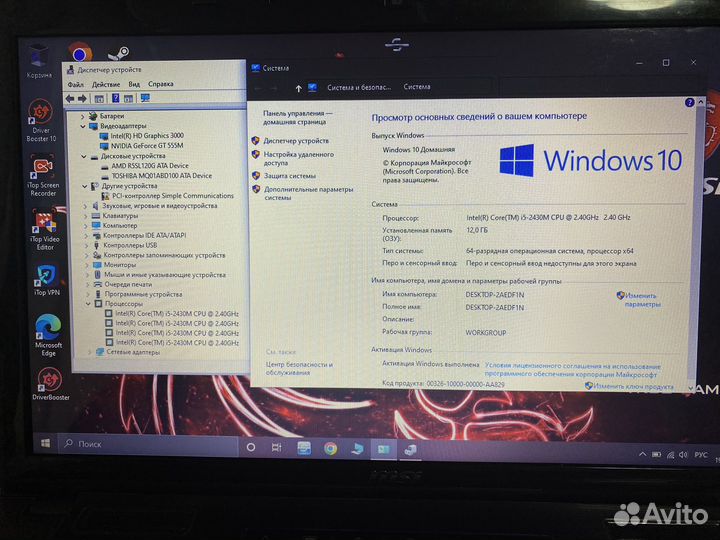Select Очереди печати tree item
Image resolution: width=720 pixels, height=540 pixels.
[122, 285]
